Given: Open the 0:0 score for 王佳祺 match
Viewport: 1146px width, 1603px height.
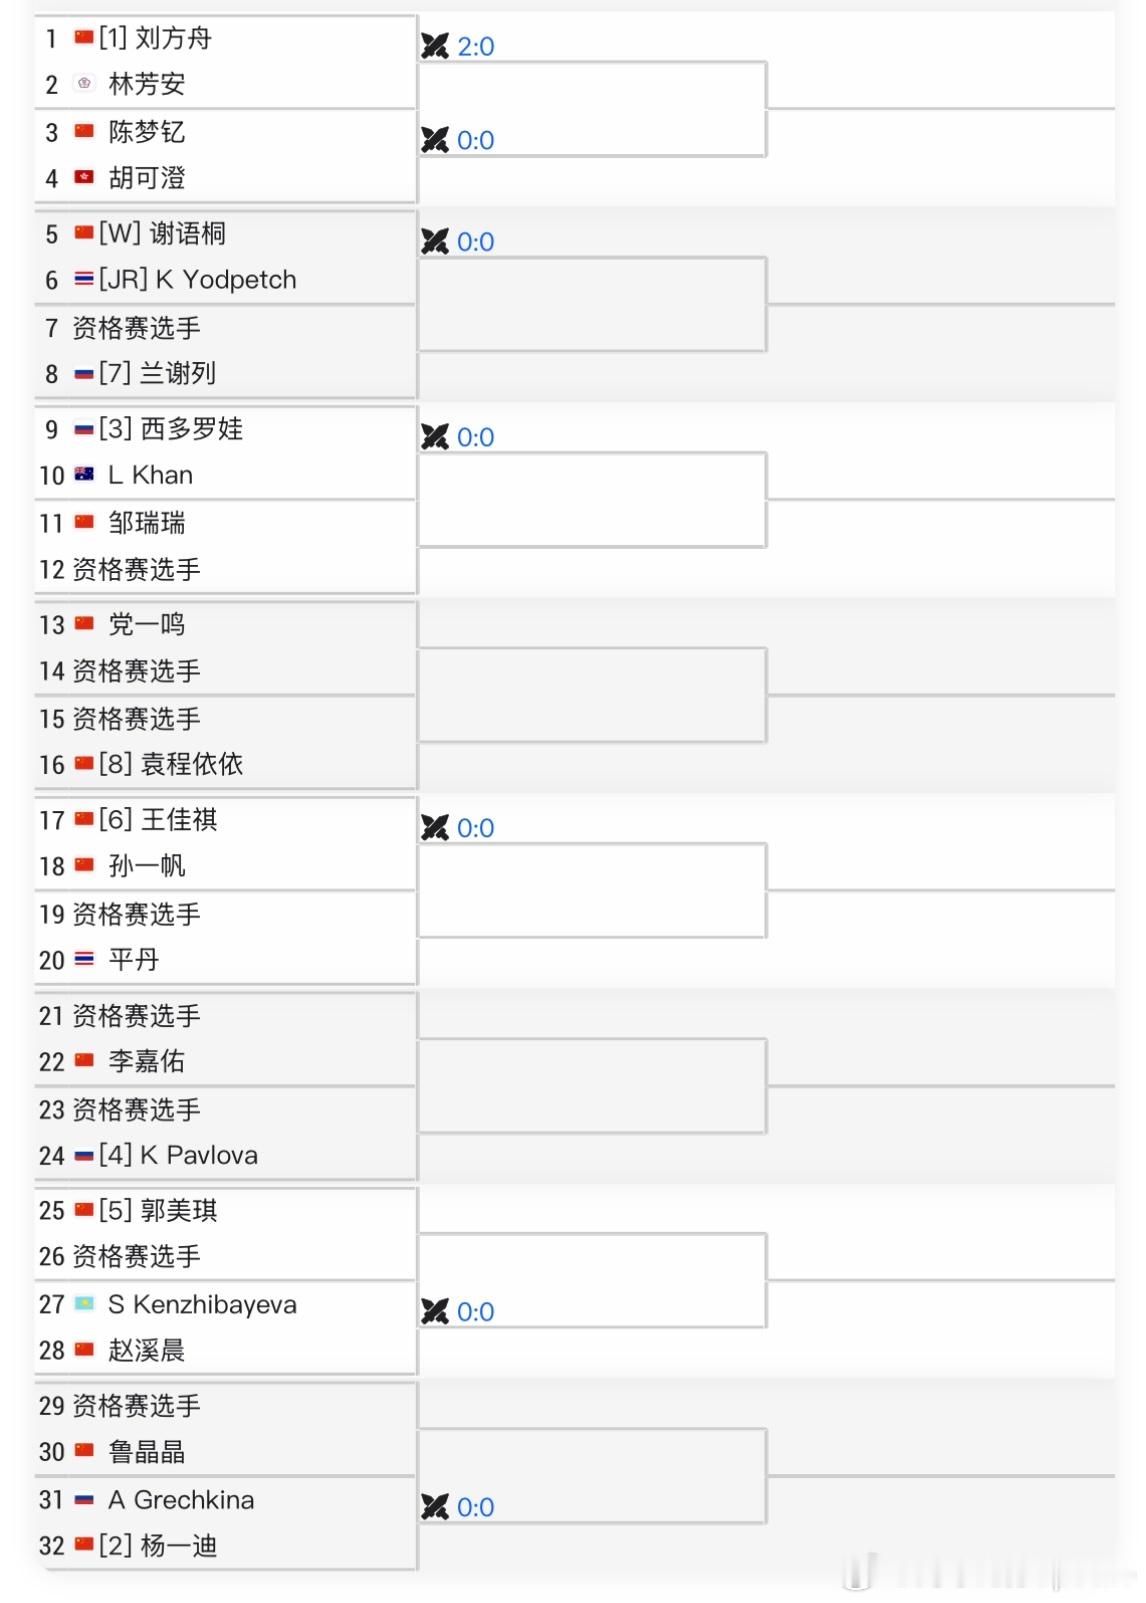Looking at the screenshot, I should click(476, 828).
